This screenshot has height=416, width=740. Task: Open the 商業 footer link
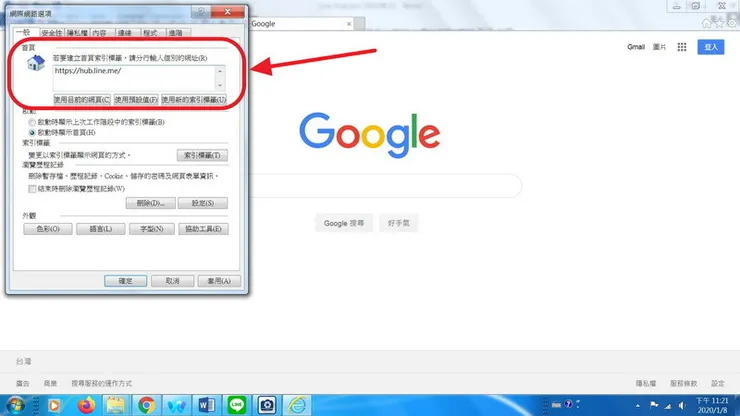tap(50, 383)
